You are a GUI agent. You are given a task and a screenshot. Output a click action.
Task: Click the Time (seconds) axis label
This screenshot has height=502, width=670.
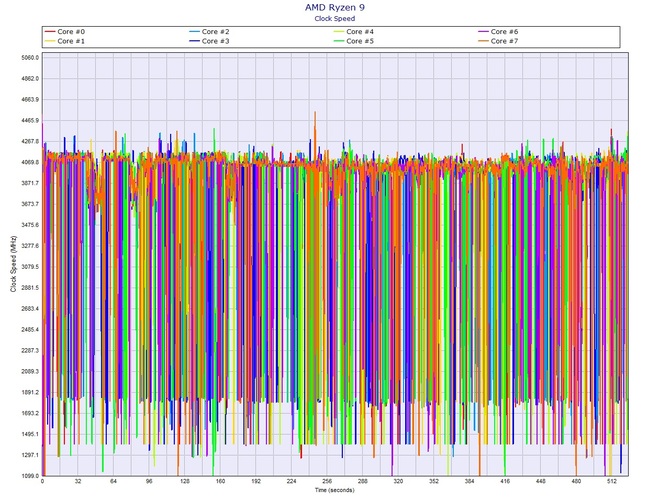click(x=335, y=490)
